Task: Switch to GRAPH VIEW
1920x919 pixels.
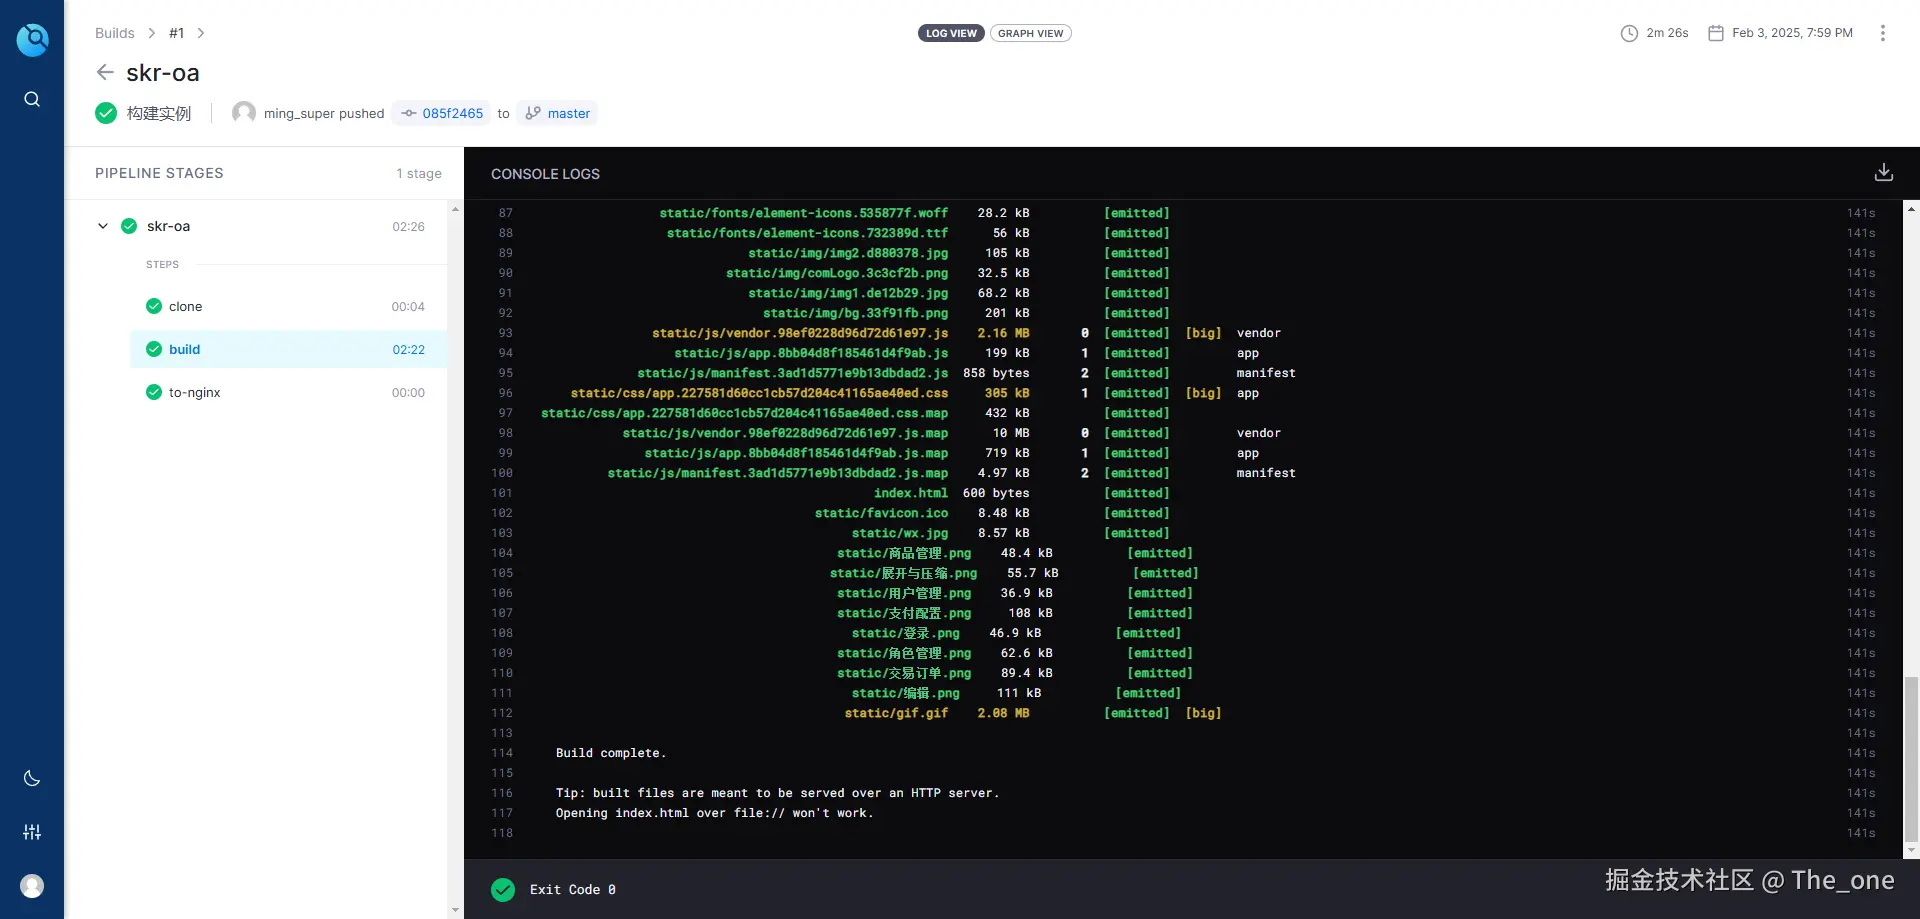Action: (1031, 33)
